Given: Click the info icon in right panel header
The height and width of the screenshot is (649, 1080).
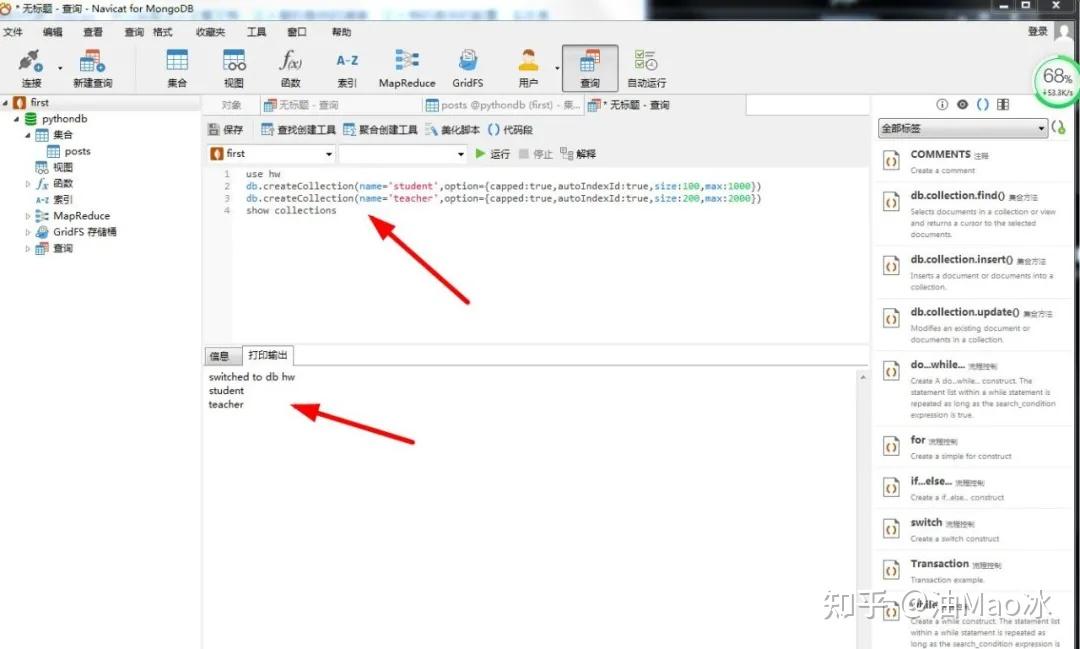Looking at the screenshot, I should coord(942,104).
